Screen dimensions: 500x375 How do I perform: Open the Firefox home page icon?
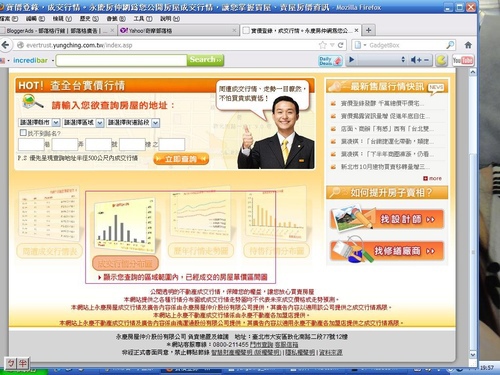468,45
